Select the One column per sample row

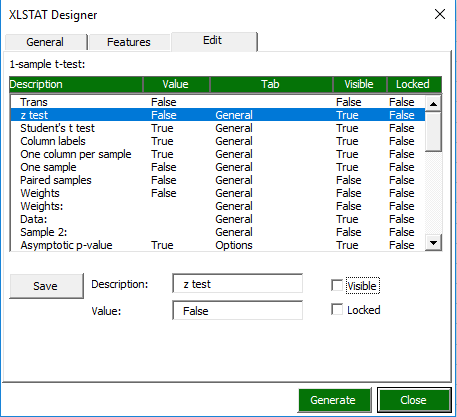click(x=218, y=154)
